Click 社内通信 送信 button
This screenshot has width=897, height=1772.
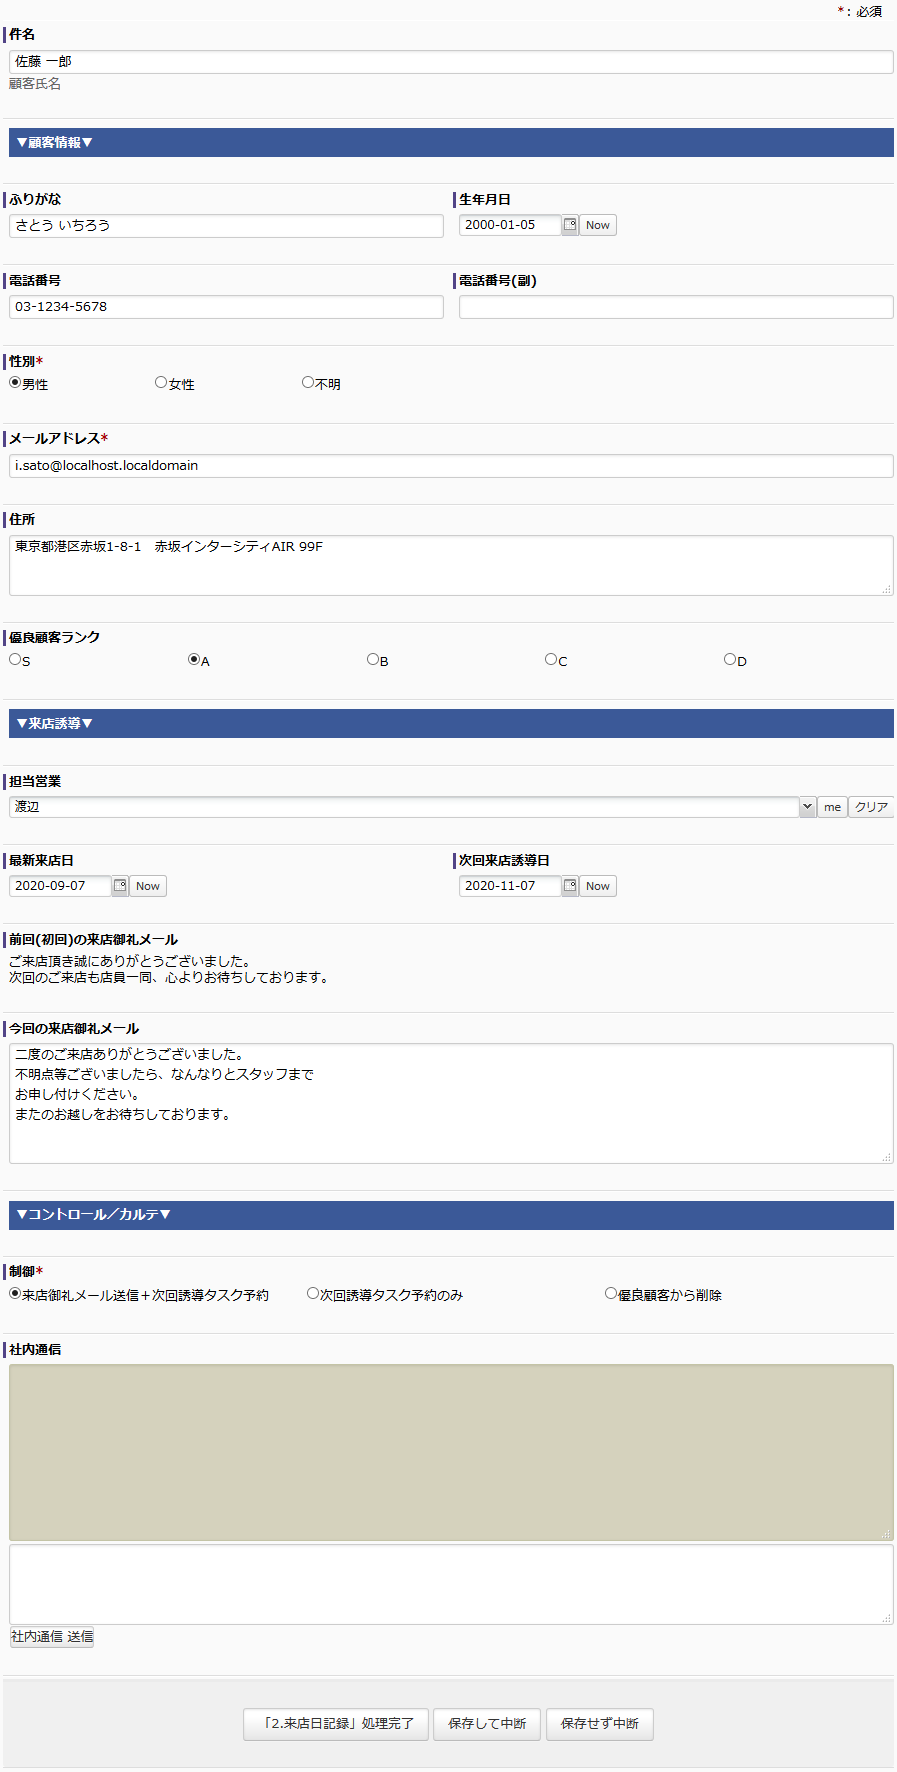(52, 1637)
